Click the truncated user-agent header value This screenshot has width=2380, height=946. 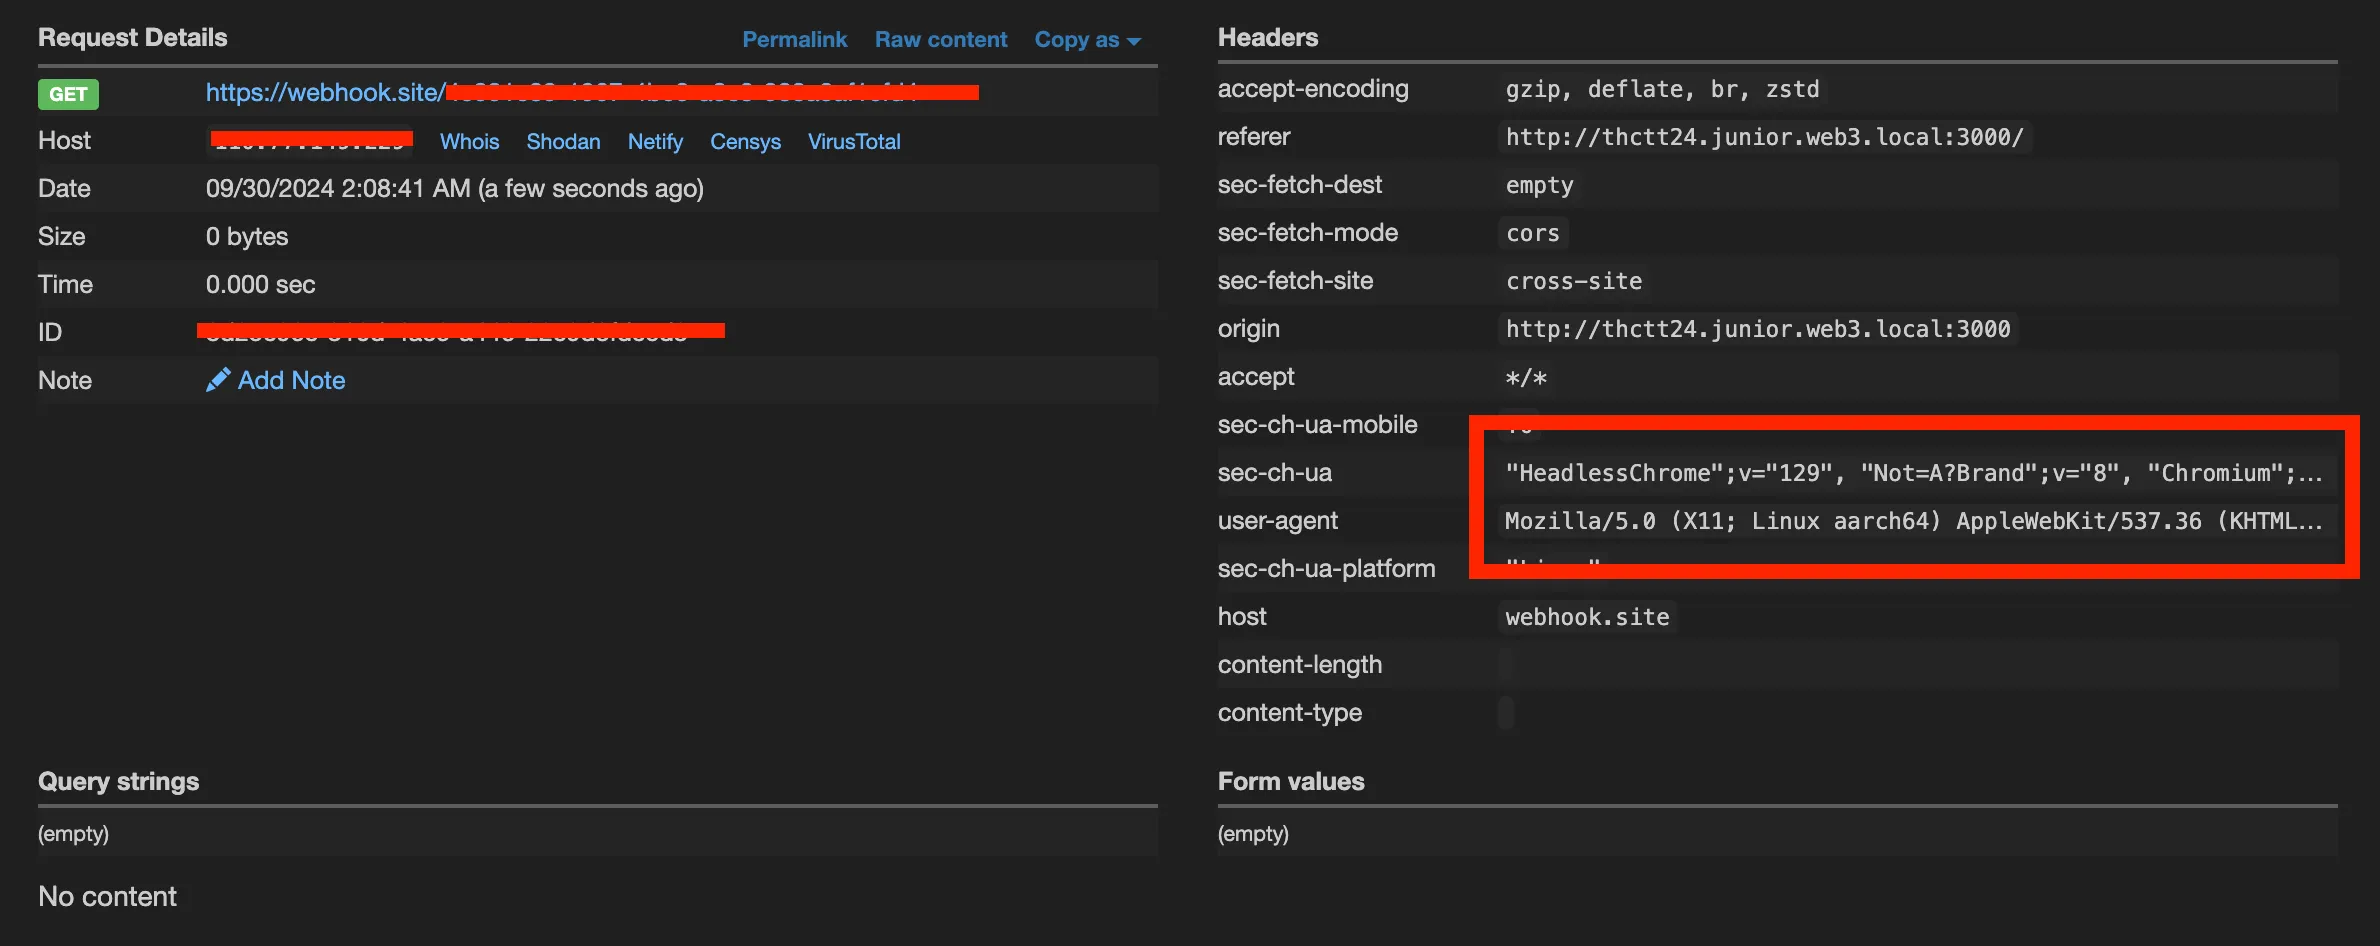pos(1912,521)
